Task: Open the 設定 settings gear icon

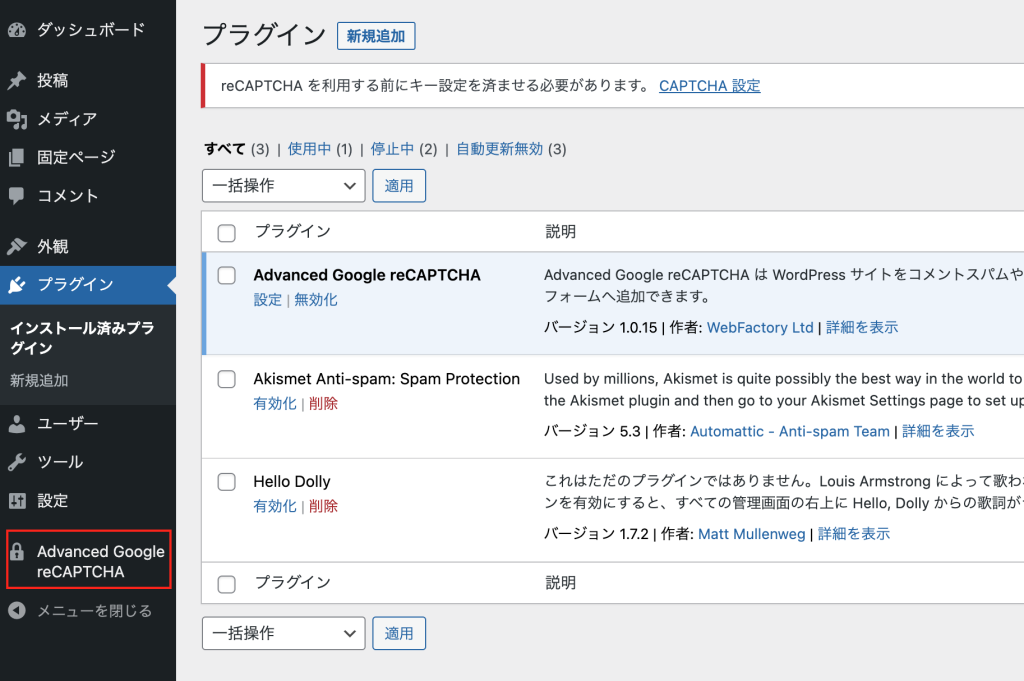Action: (17, 500)
